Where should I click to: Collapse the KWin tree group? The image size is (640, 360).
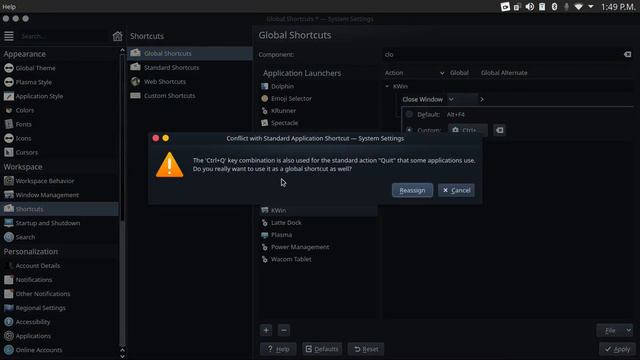pos(387,87)
